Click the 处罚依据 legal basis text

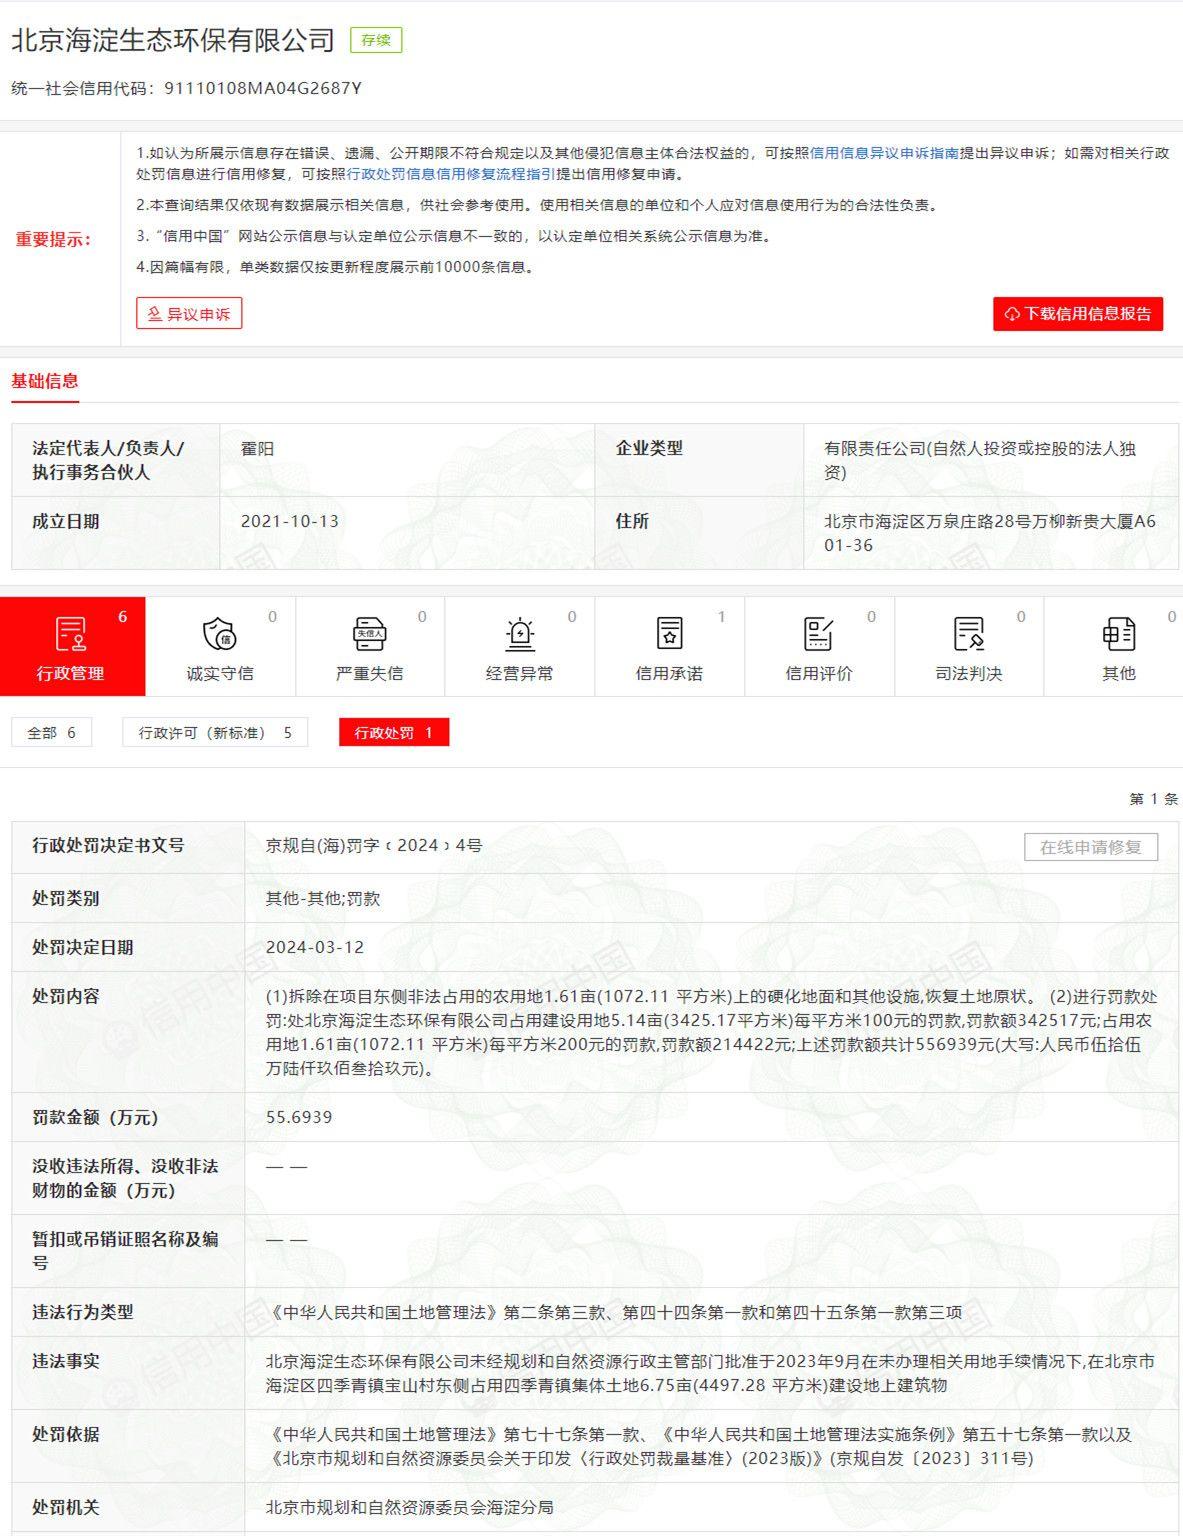coord(698,1447)
